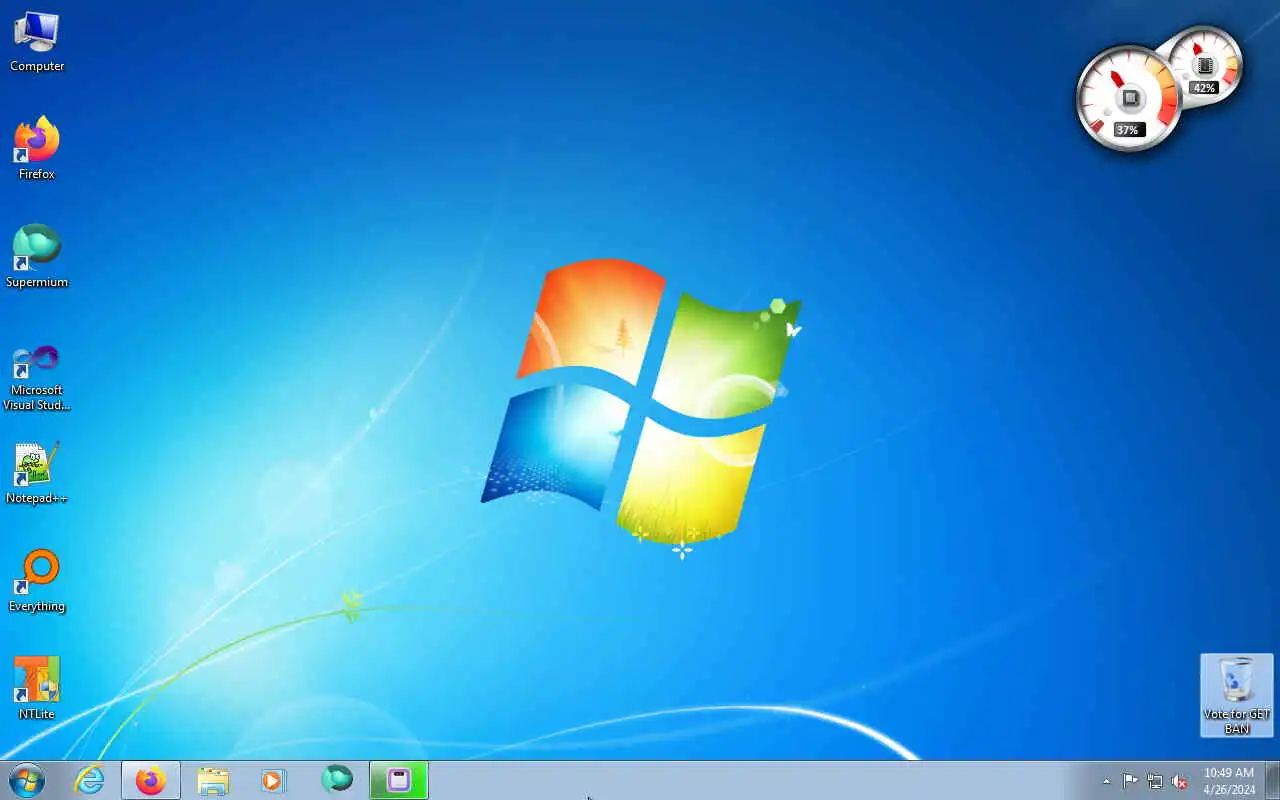Launch Internet Explorer from the taskbar
The image size is (1280, 800).
[90, 780]
